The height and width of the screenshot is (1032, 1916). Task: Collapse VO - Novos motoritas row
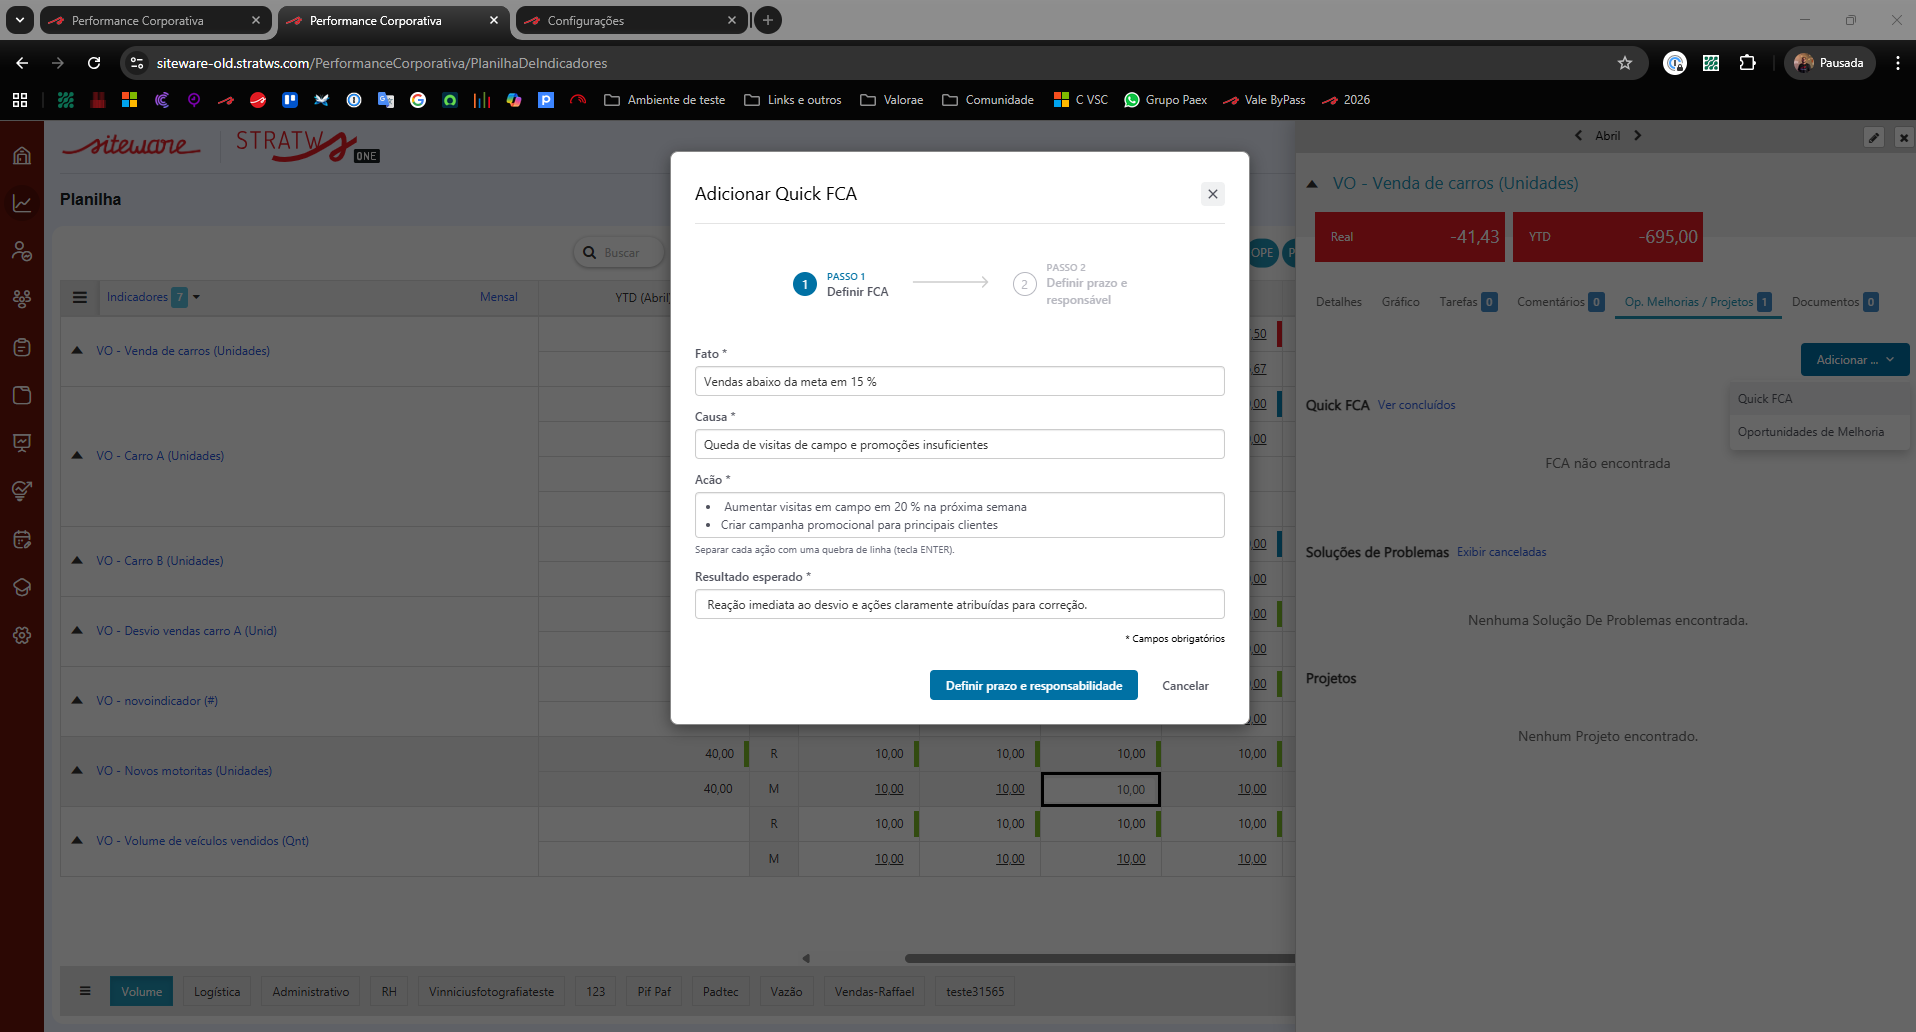coord(77,771)
